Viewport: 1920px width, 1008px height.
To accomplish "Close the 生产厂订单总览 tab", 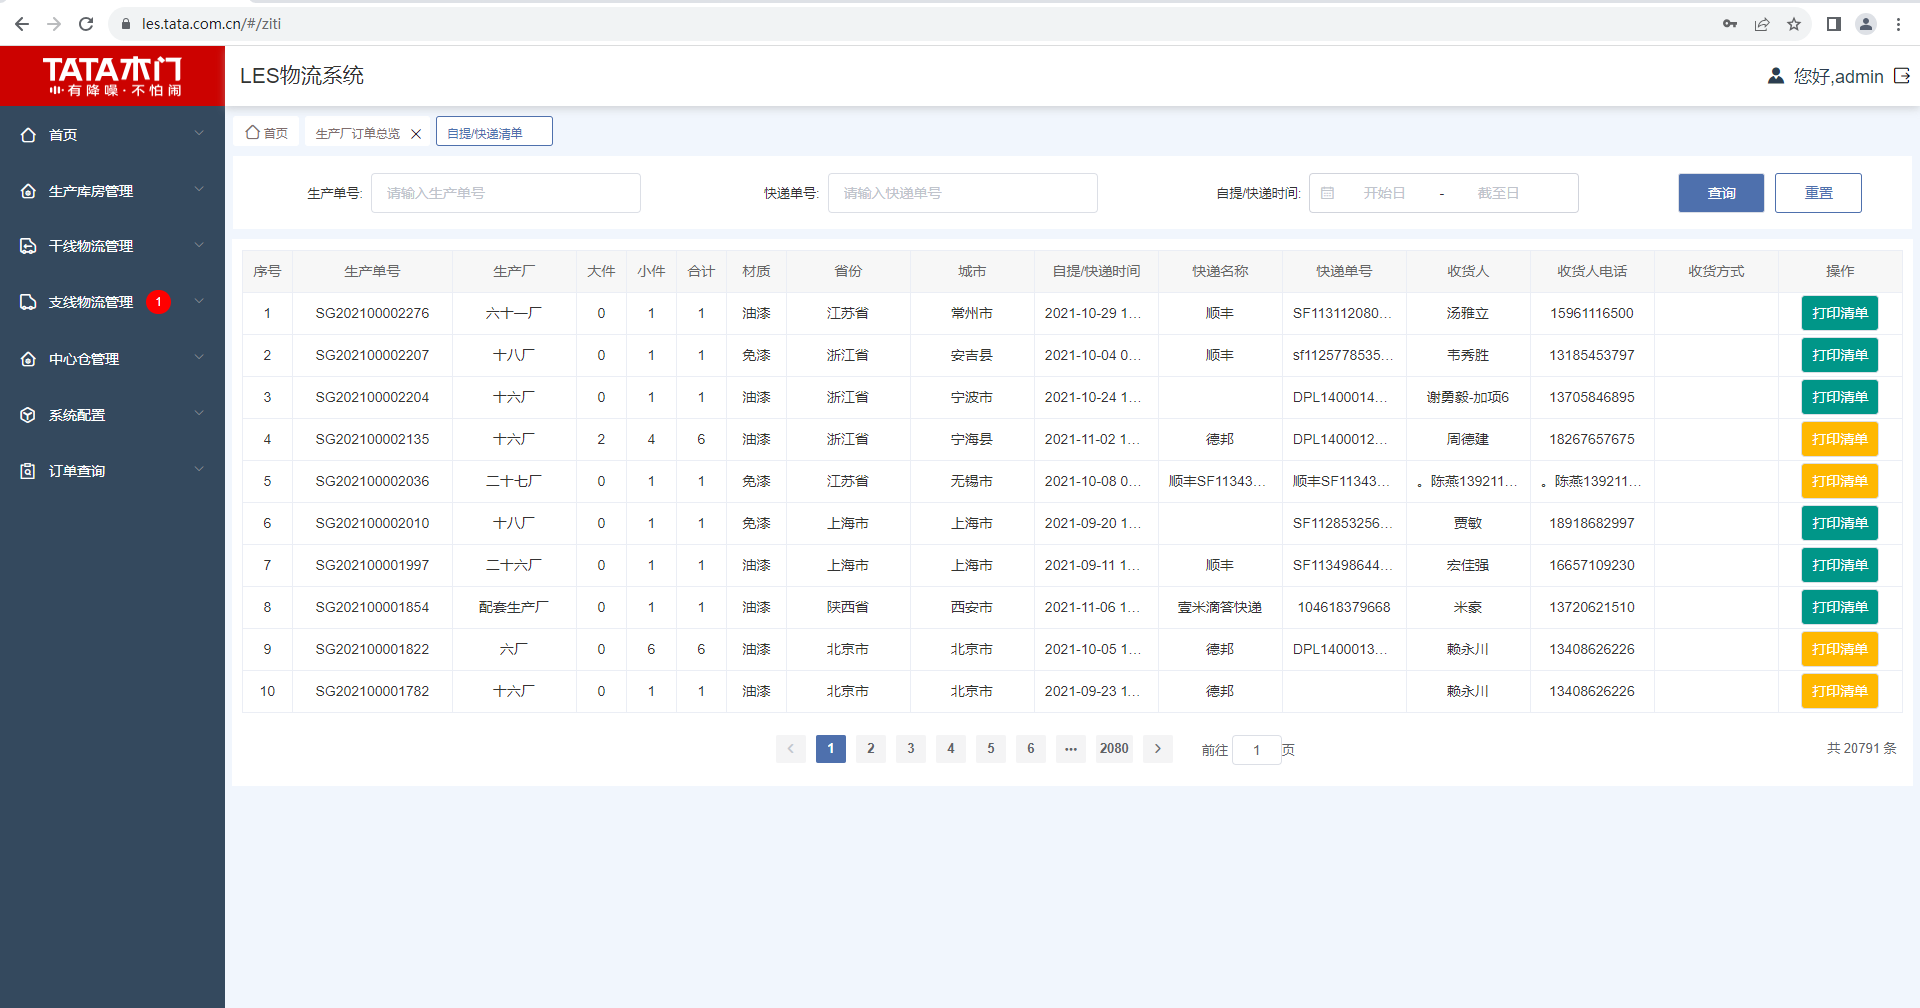I will click(416, 134).
